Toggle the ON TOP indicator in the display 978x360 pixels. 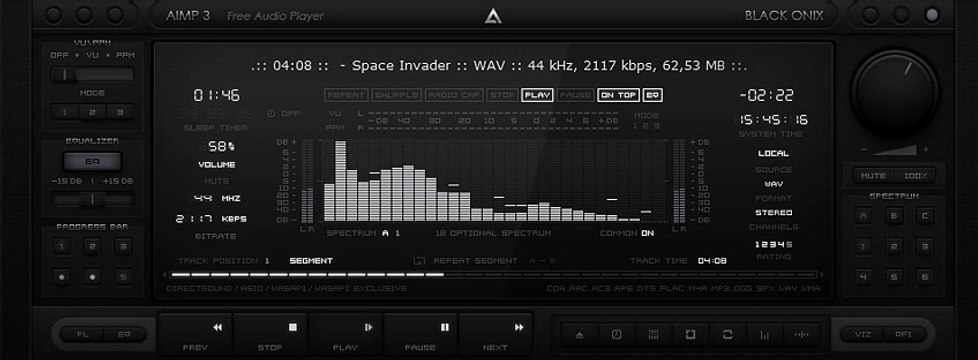point(619,95)
